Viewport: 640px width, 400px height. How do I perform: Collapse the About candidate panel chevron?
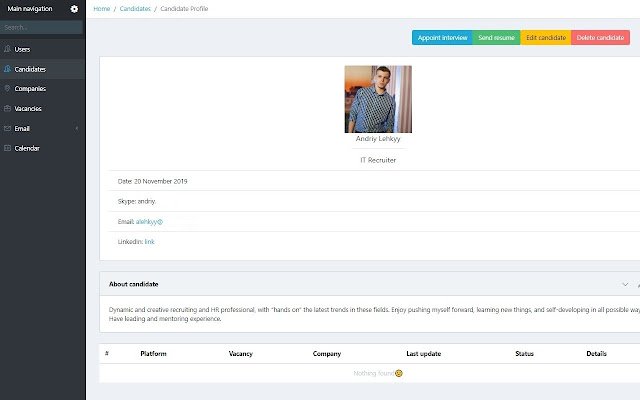625,284
